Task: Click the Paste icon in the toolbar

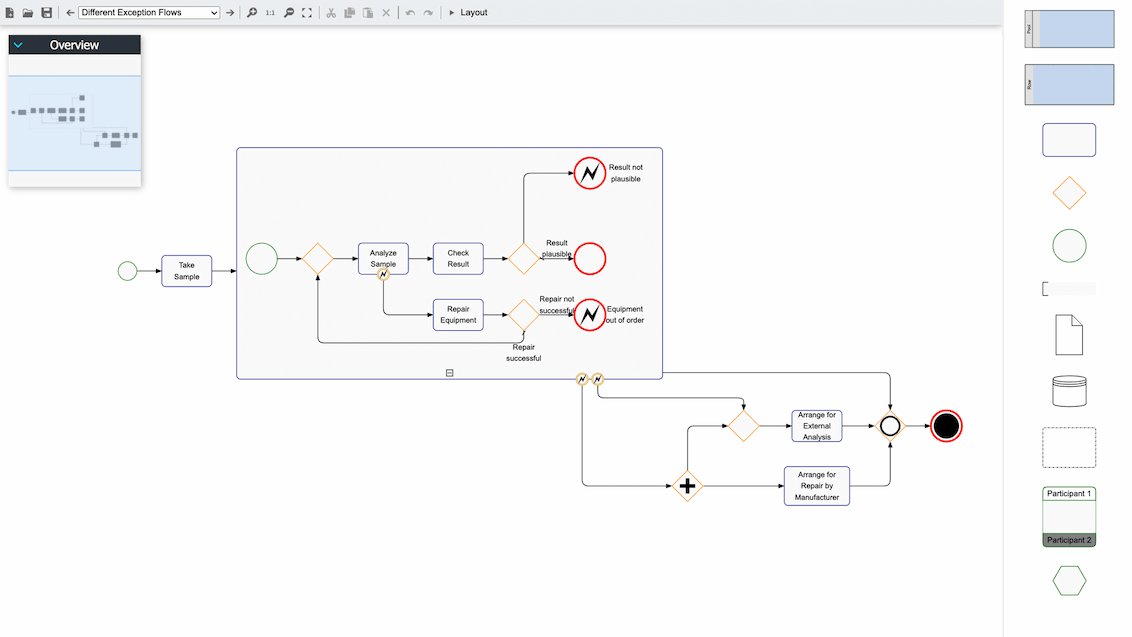Action: click(367, 12)
